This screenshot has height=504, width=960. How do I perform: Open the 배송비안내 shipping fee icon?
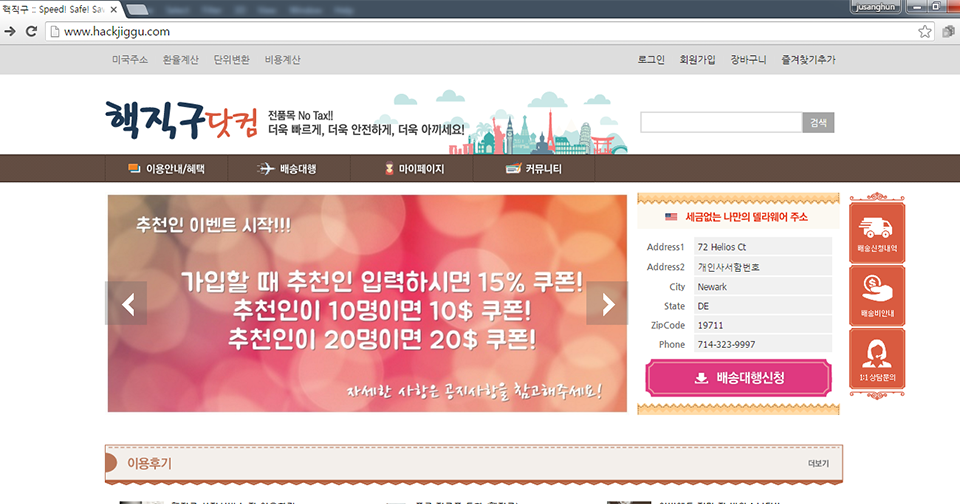877,294
